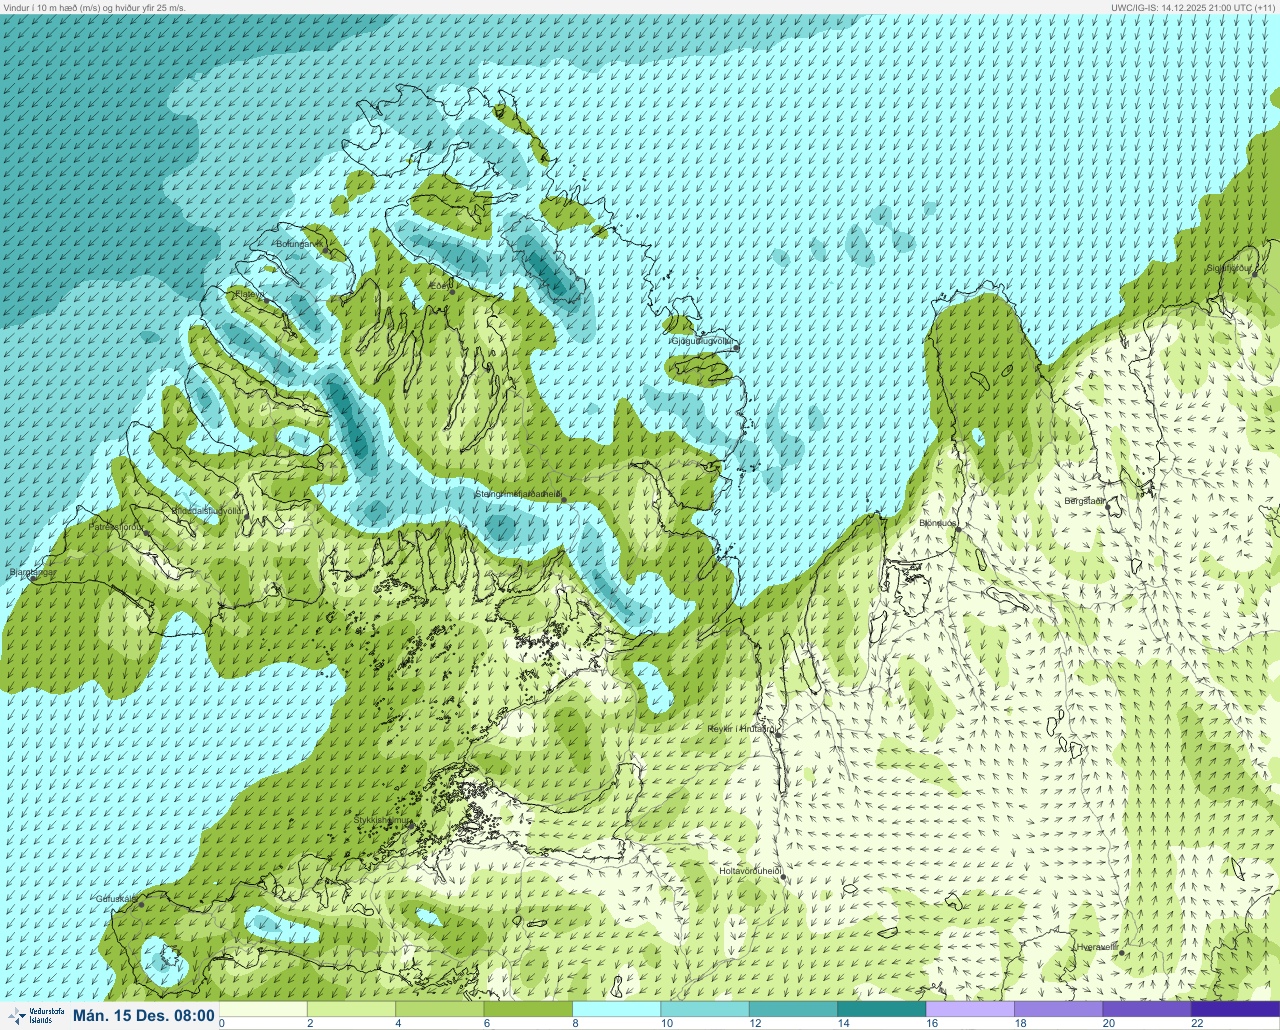Image resolution: width=1280 pixels, height=1030 pixels.
Task: Click the Gufuskálar station label
Action: [116, 898]
